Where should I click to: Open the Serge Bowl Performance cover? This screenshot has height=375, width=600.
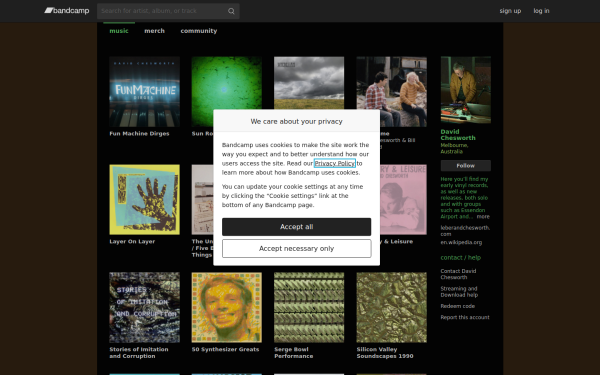coord(309,307)
